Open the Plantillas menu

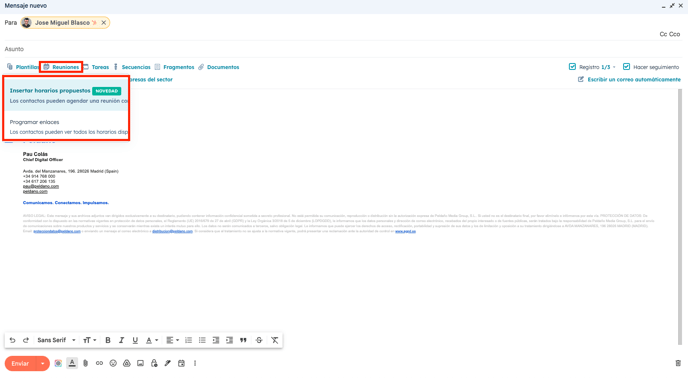(23, 67)
